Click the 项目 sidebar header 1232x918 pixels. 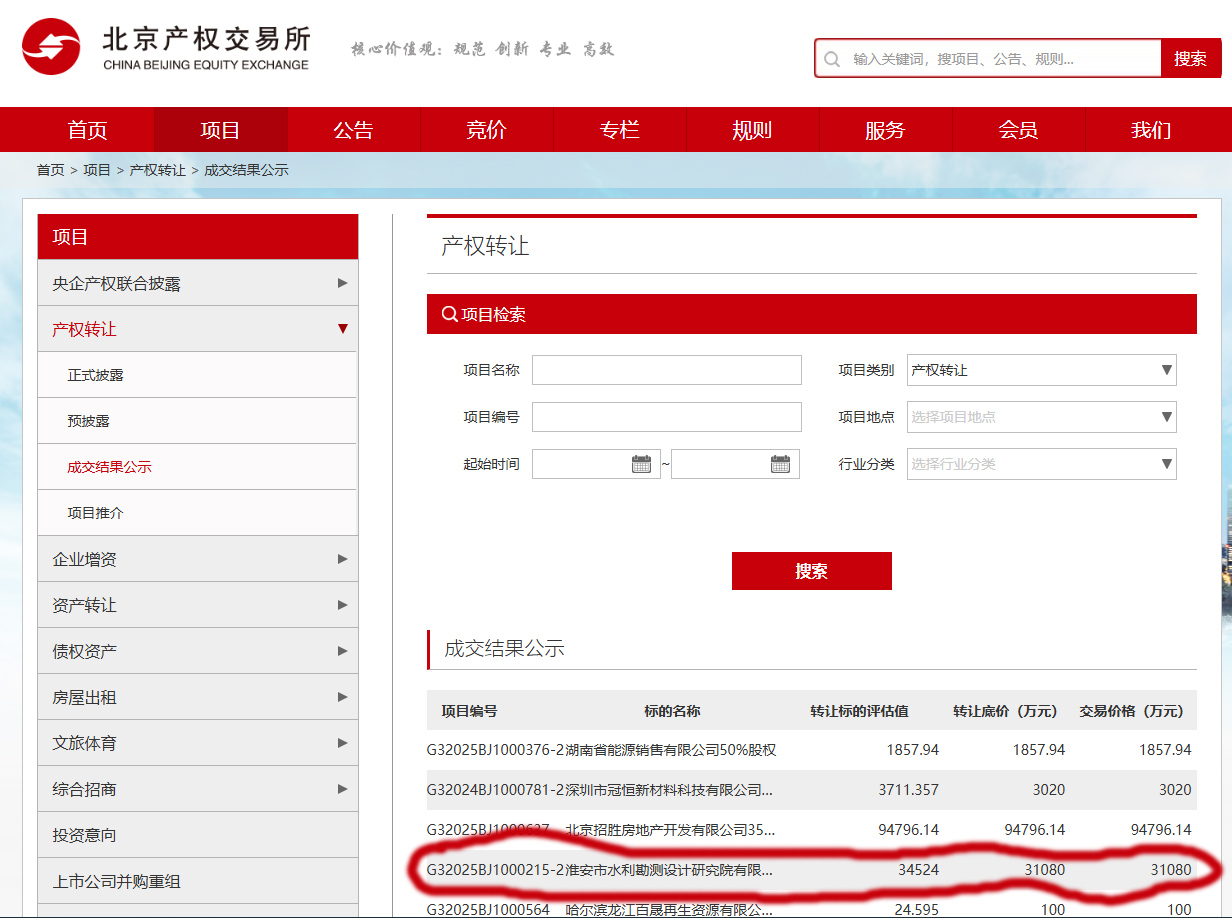click(197, 237)
